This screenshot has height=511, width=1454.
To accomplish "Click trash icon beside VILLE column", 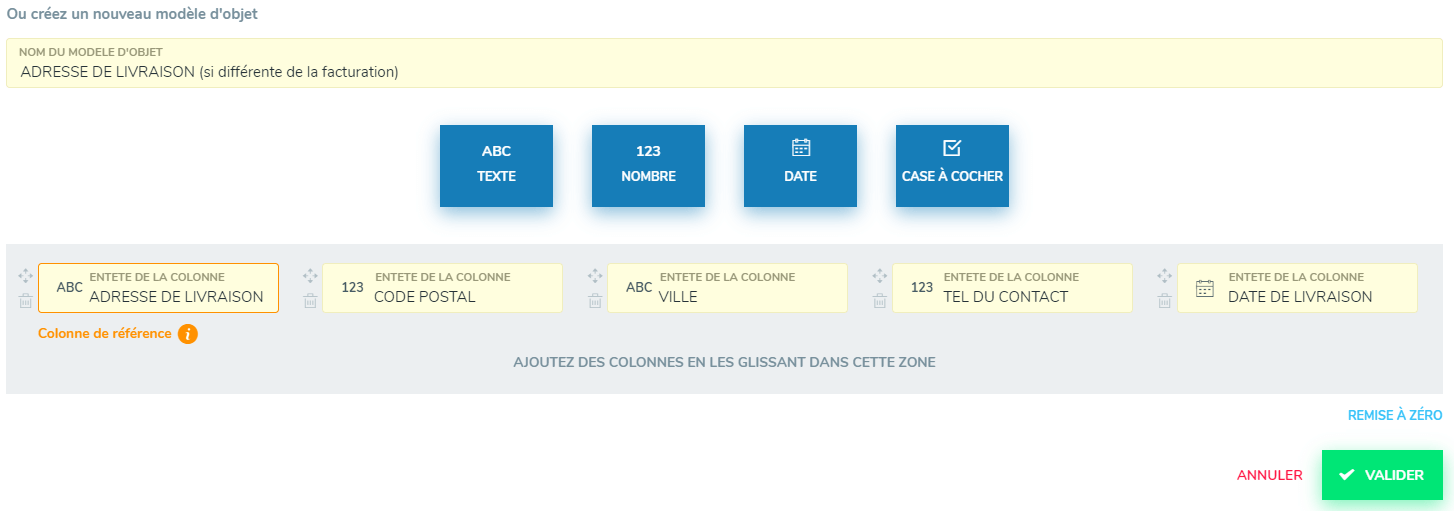I will (x=595, y=300).
